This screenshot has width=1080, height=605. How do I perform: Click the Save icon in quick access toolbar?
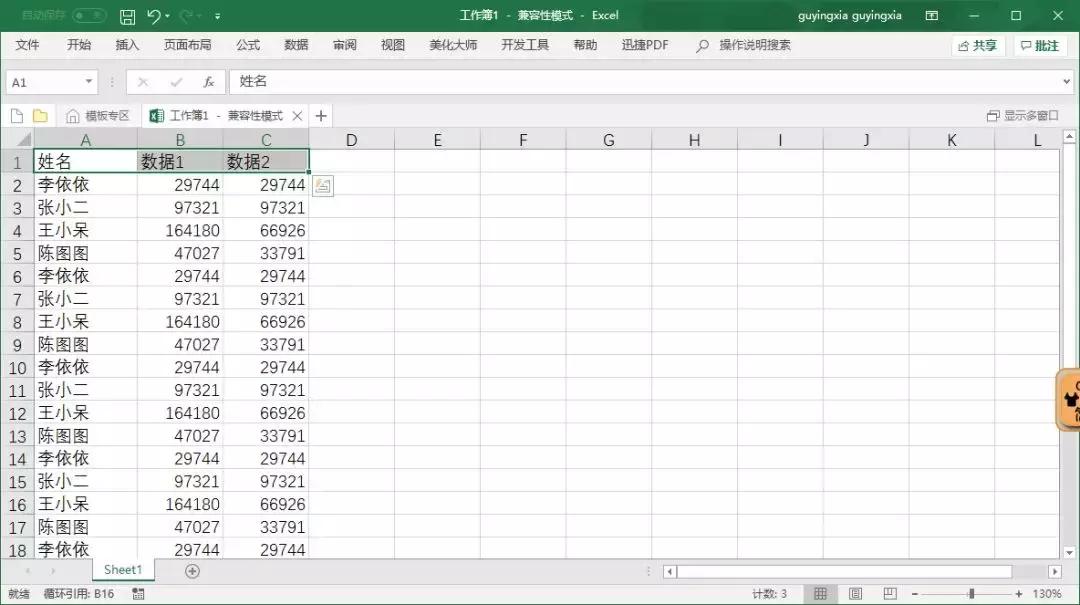click(128, 15)
